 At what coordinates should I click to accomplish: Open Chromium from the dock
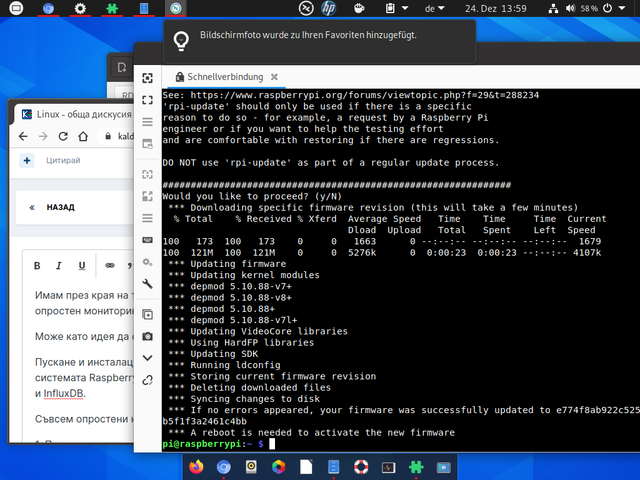[223, 467]
